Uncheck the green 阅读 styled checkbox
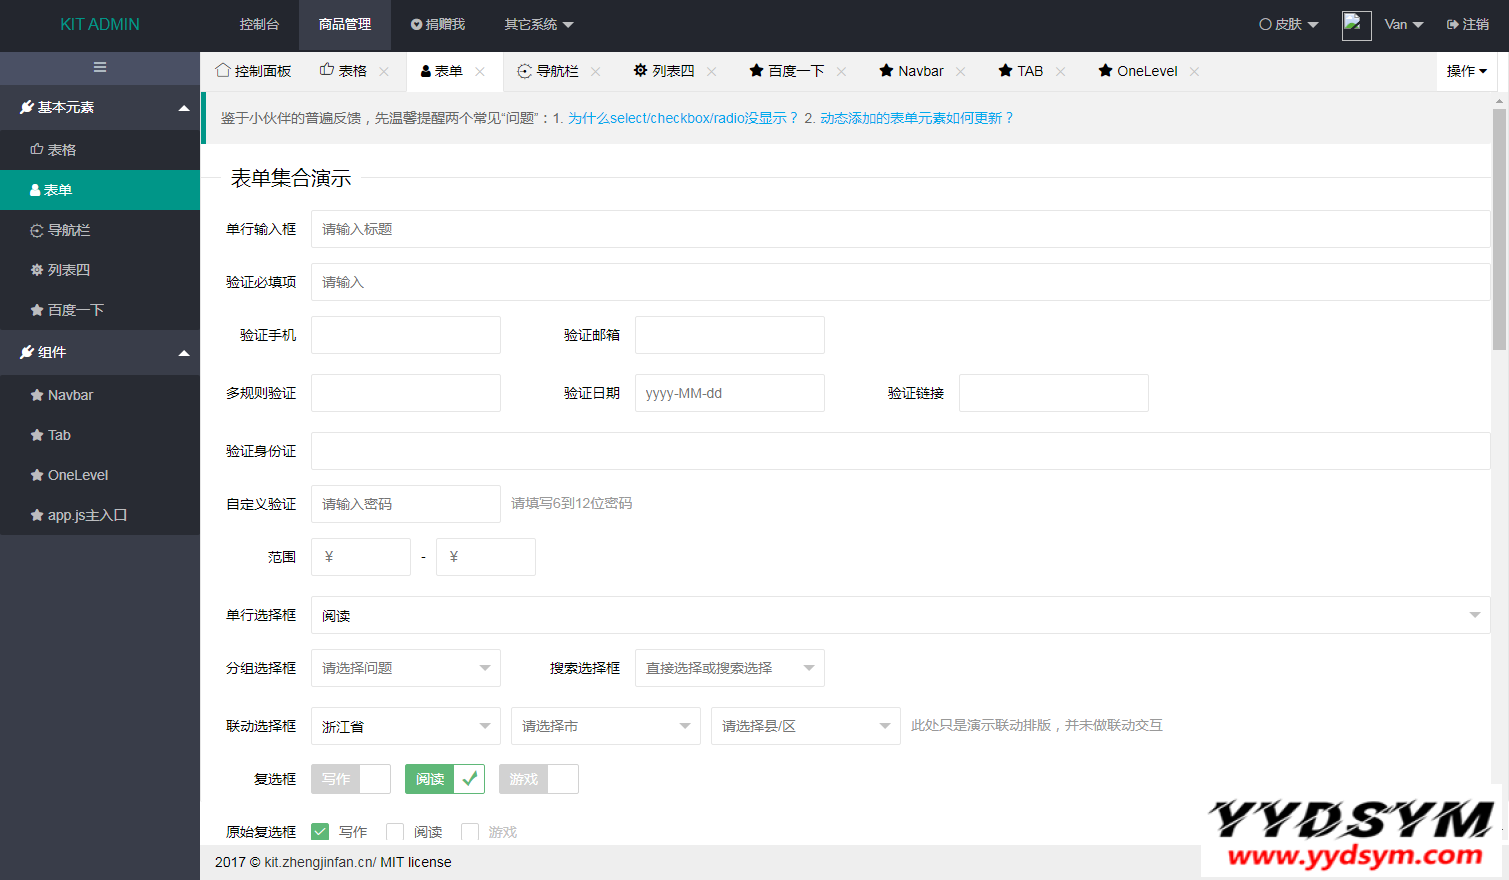 [x=444, y=779]
